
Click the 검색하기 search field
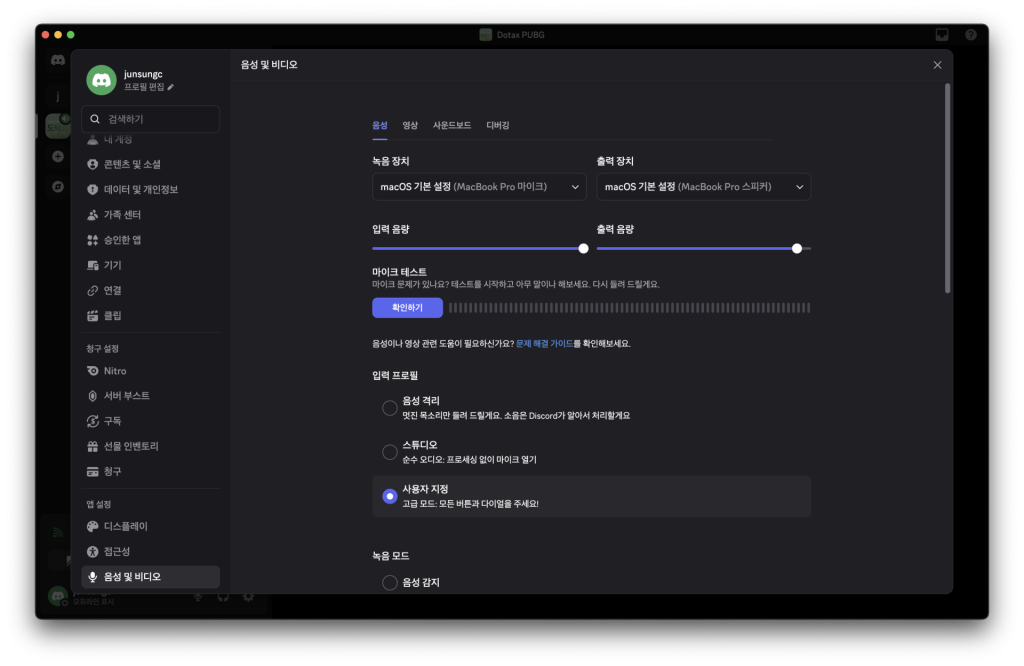(x=150, y=119)
